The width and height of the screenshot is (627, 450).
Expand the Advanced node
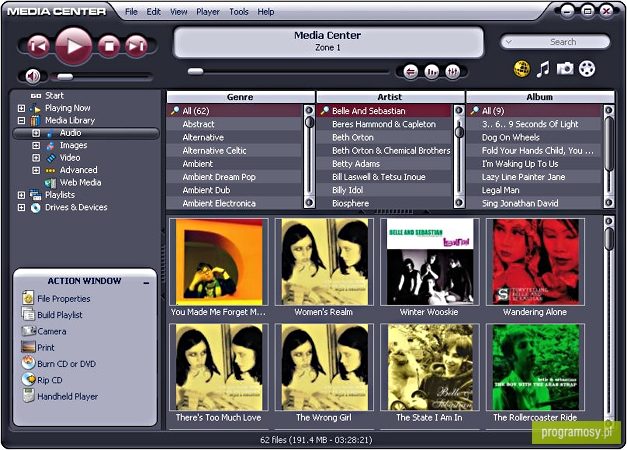36,170
